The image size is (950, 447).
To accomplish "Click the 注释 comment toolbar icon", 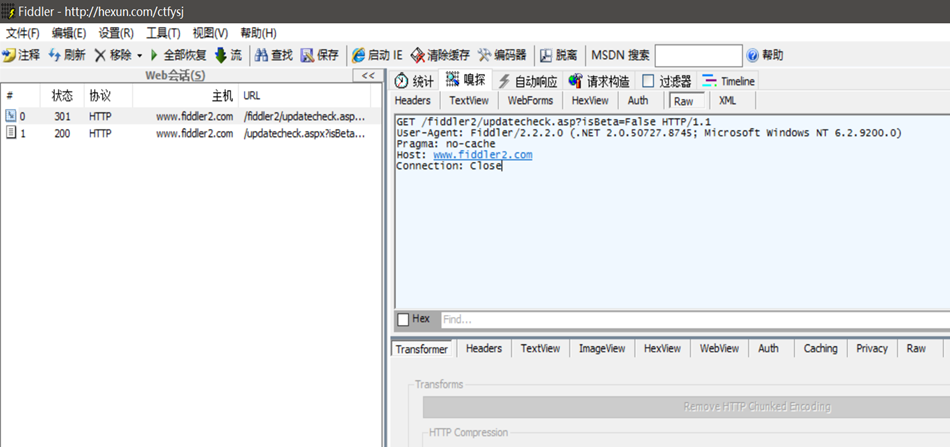I will coord(8,56).
